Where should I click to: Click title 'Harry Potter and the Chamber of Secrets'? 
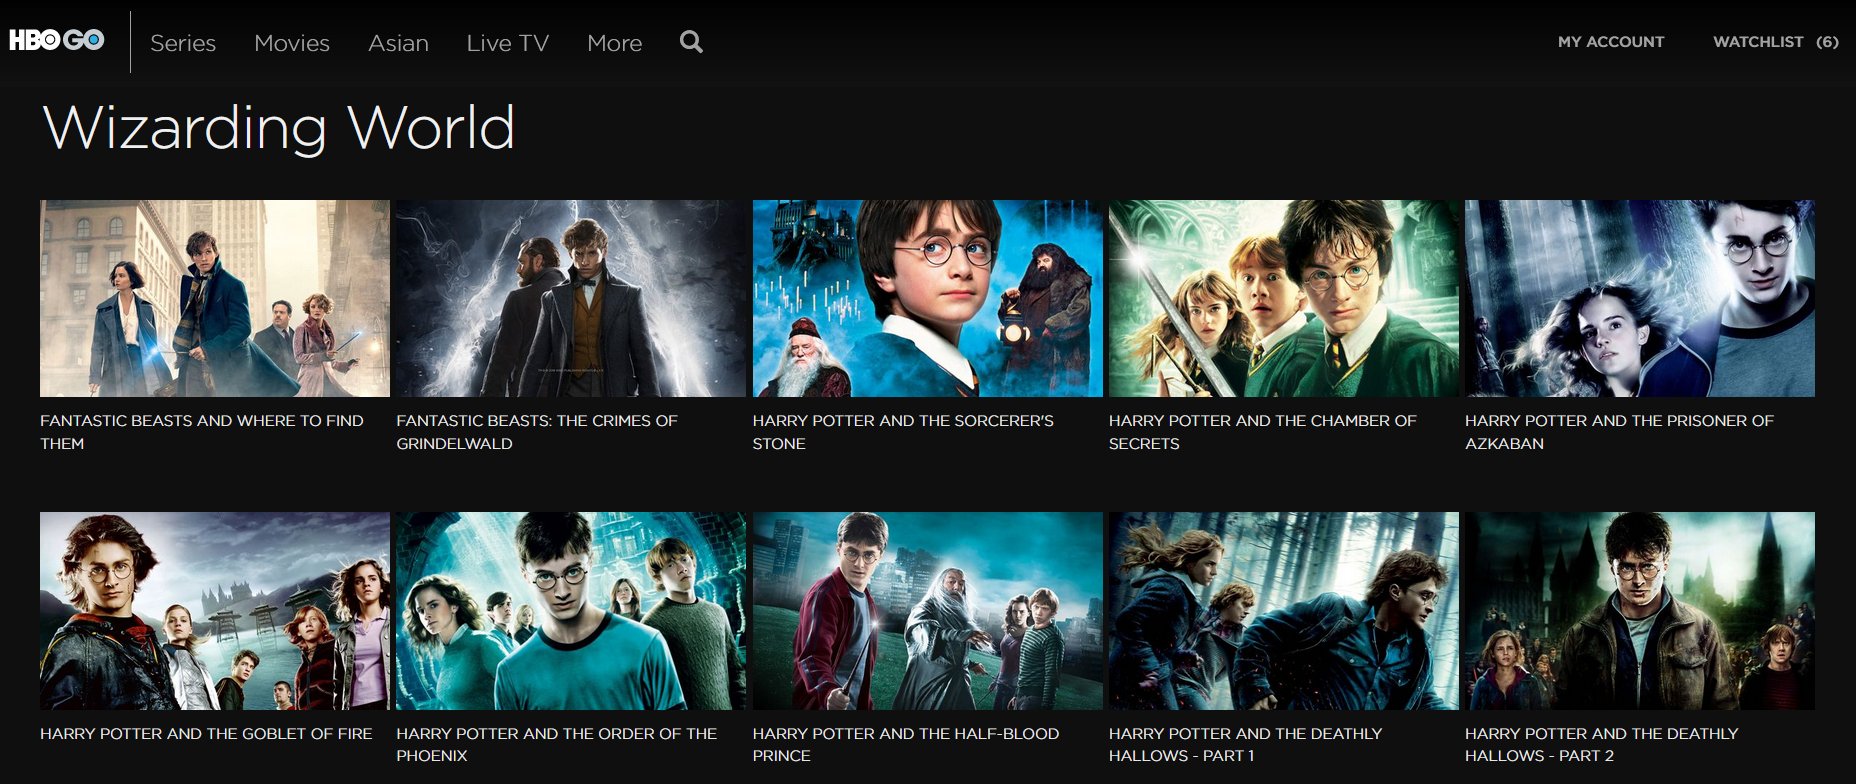point(1263,432)
